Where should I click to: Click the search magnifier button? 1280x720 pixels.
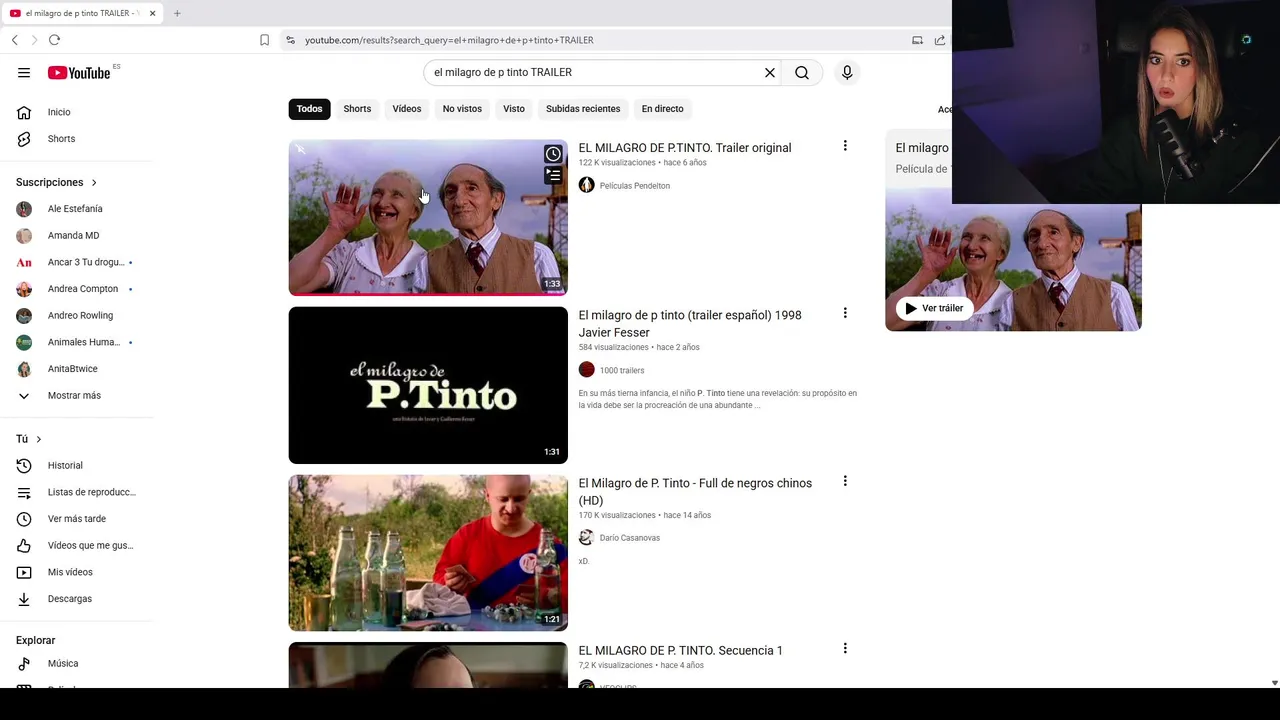[x=802, y=73]
